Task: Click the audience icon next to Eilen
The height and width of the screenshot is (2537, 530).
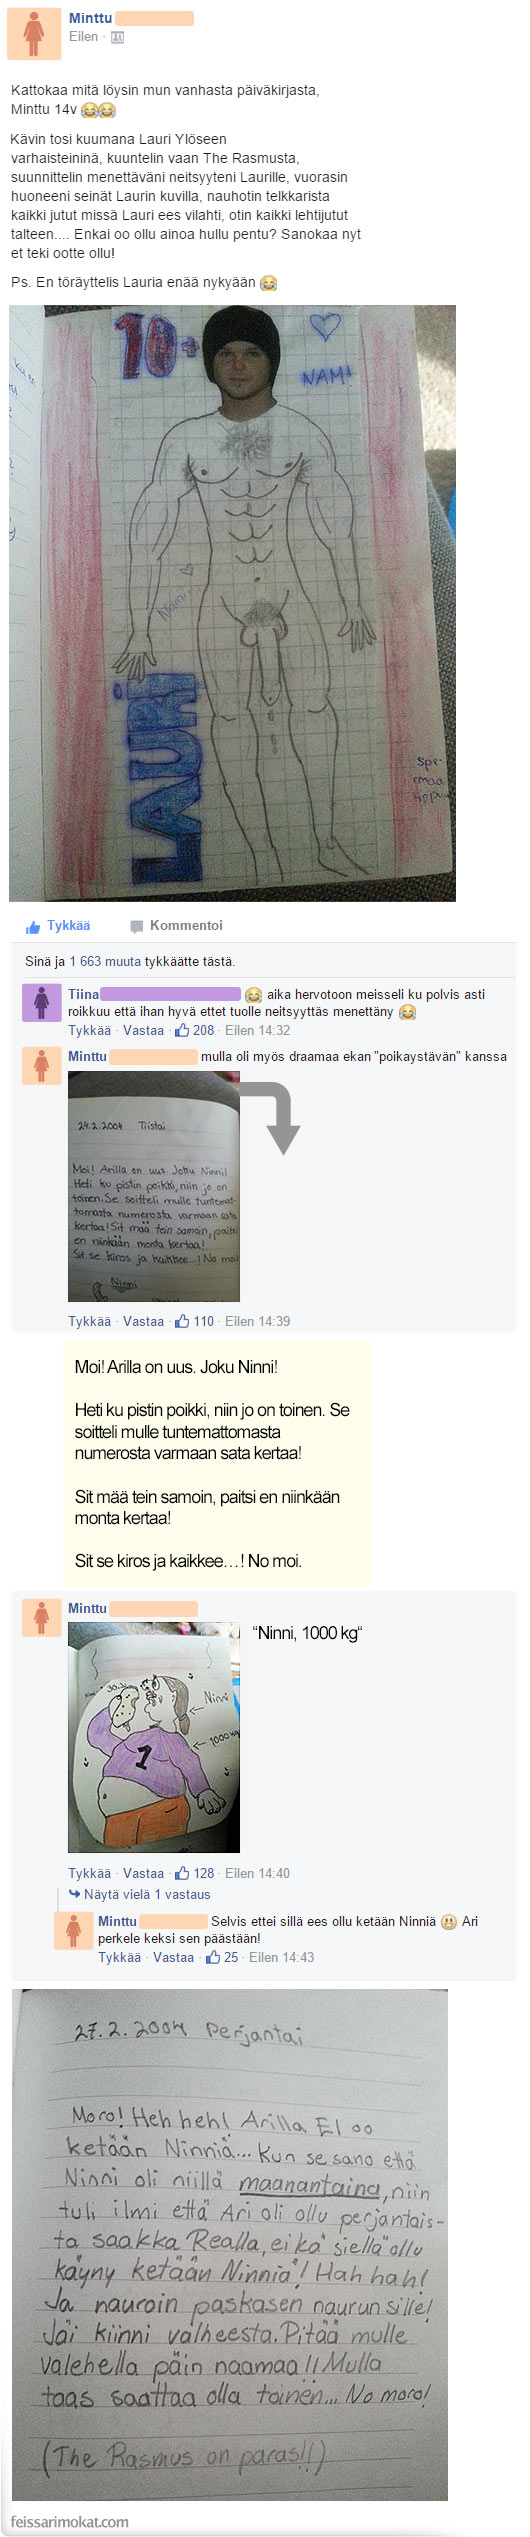Action: (117, 37)
